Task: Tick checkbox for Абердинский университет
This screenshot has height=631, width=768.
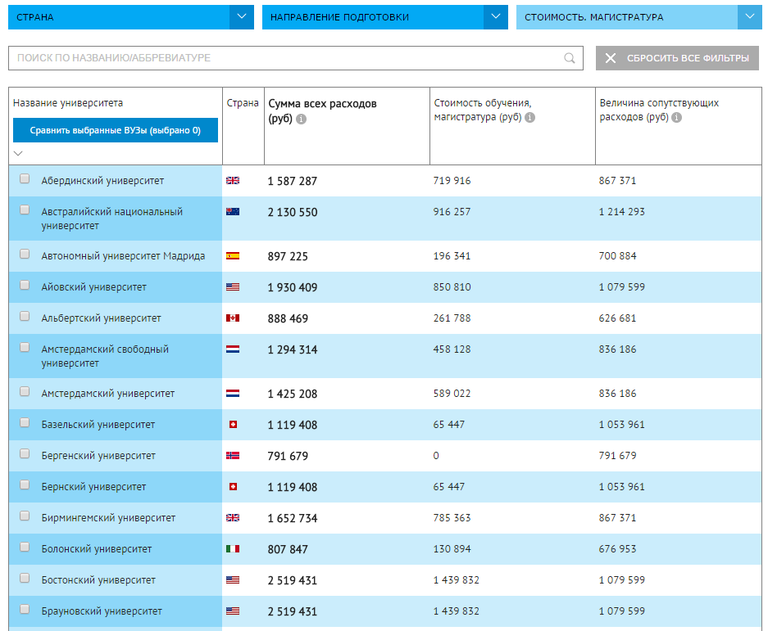Action: 25,180
